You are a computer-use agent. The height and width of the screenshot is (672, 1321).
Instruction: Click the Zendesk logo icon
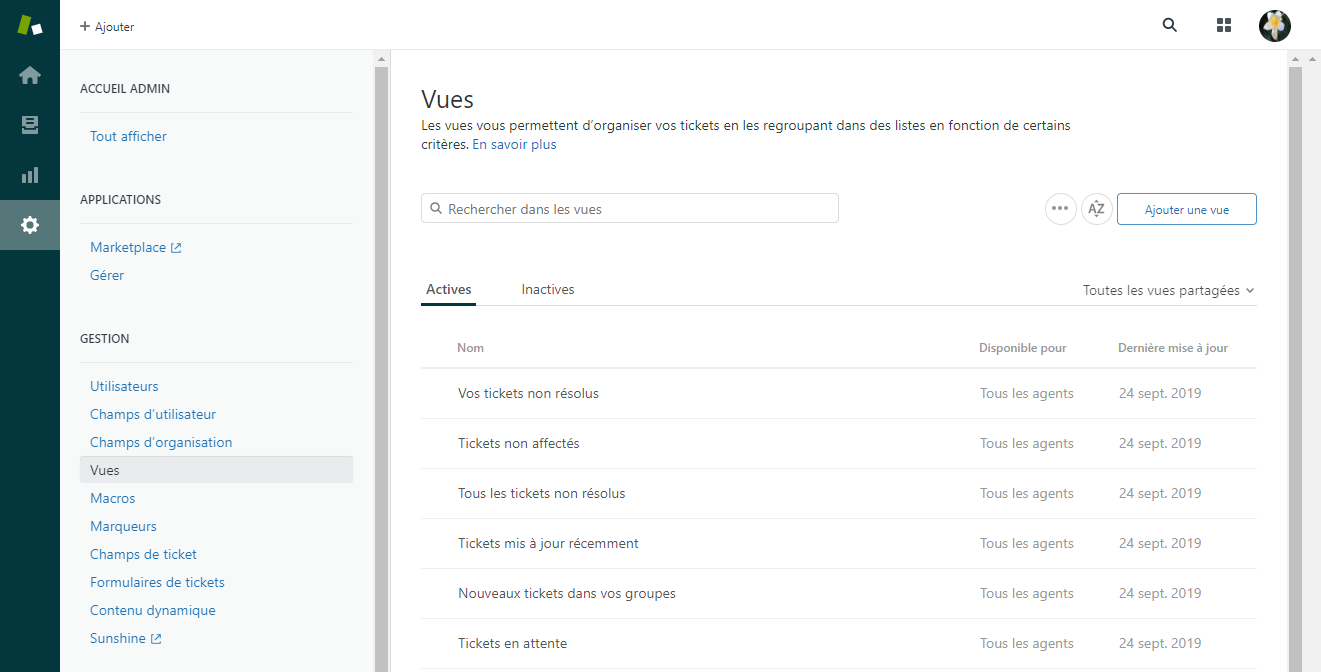tap(30, 25)
